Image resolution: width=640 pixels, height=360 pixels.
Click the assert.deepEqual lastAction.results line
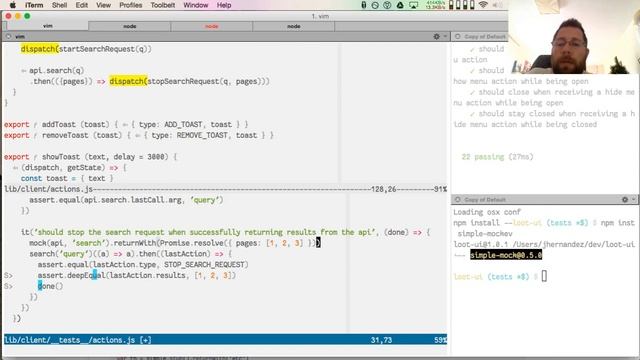[x=137, y=276]
